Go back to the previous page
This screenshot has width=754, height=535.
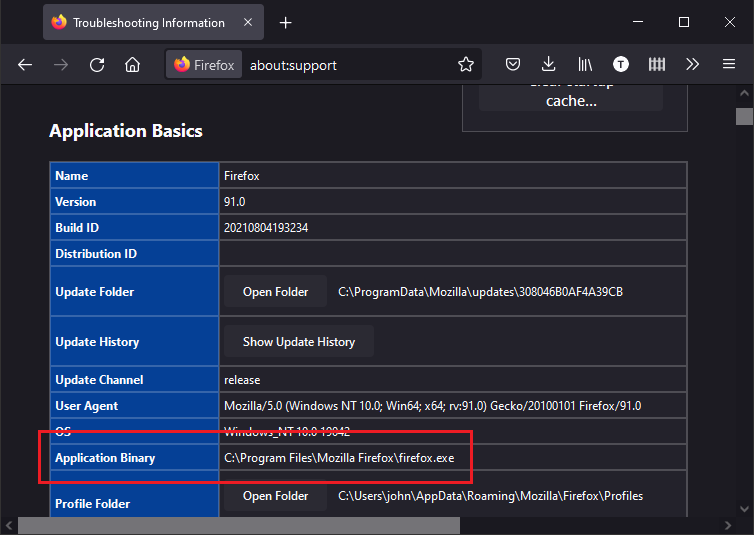point(25,65)
